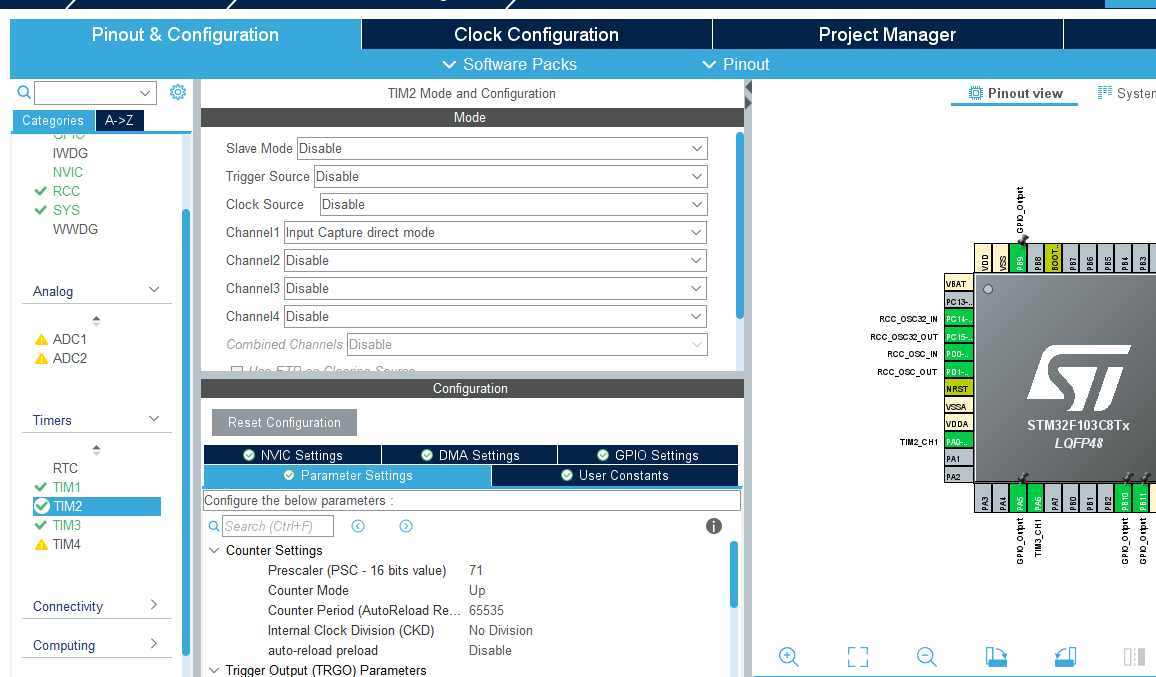Open the Clock Source dropdown
The image size is (1156, 677).
click(514, 204)
